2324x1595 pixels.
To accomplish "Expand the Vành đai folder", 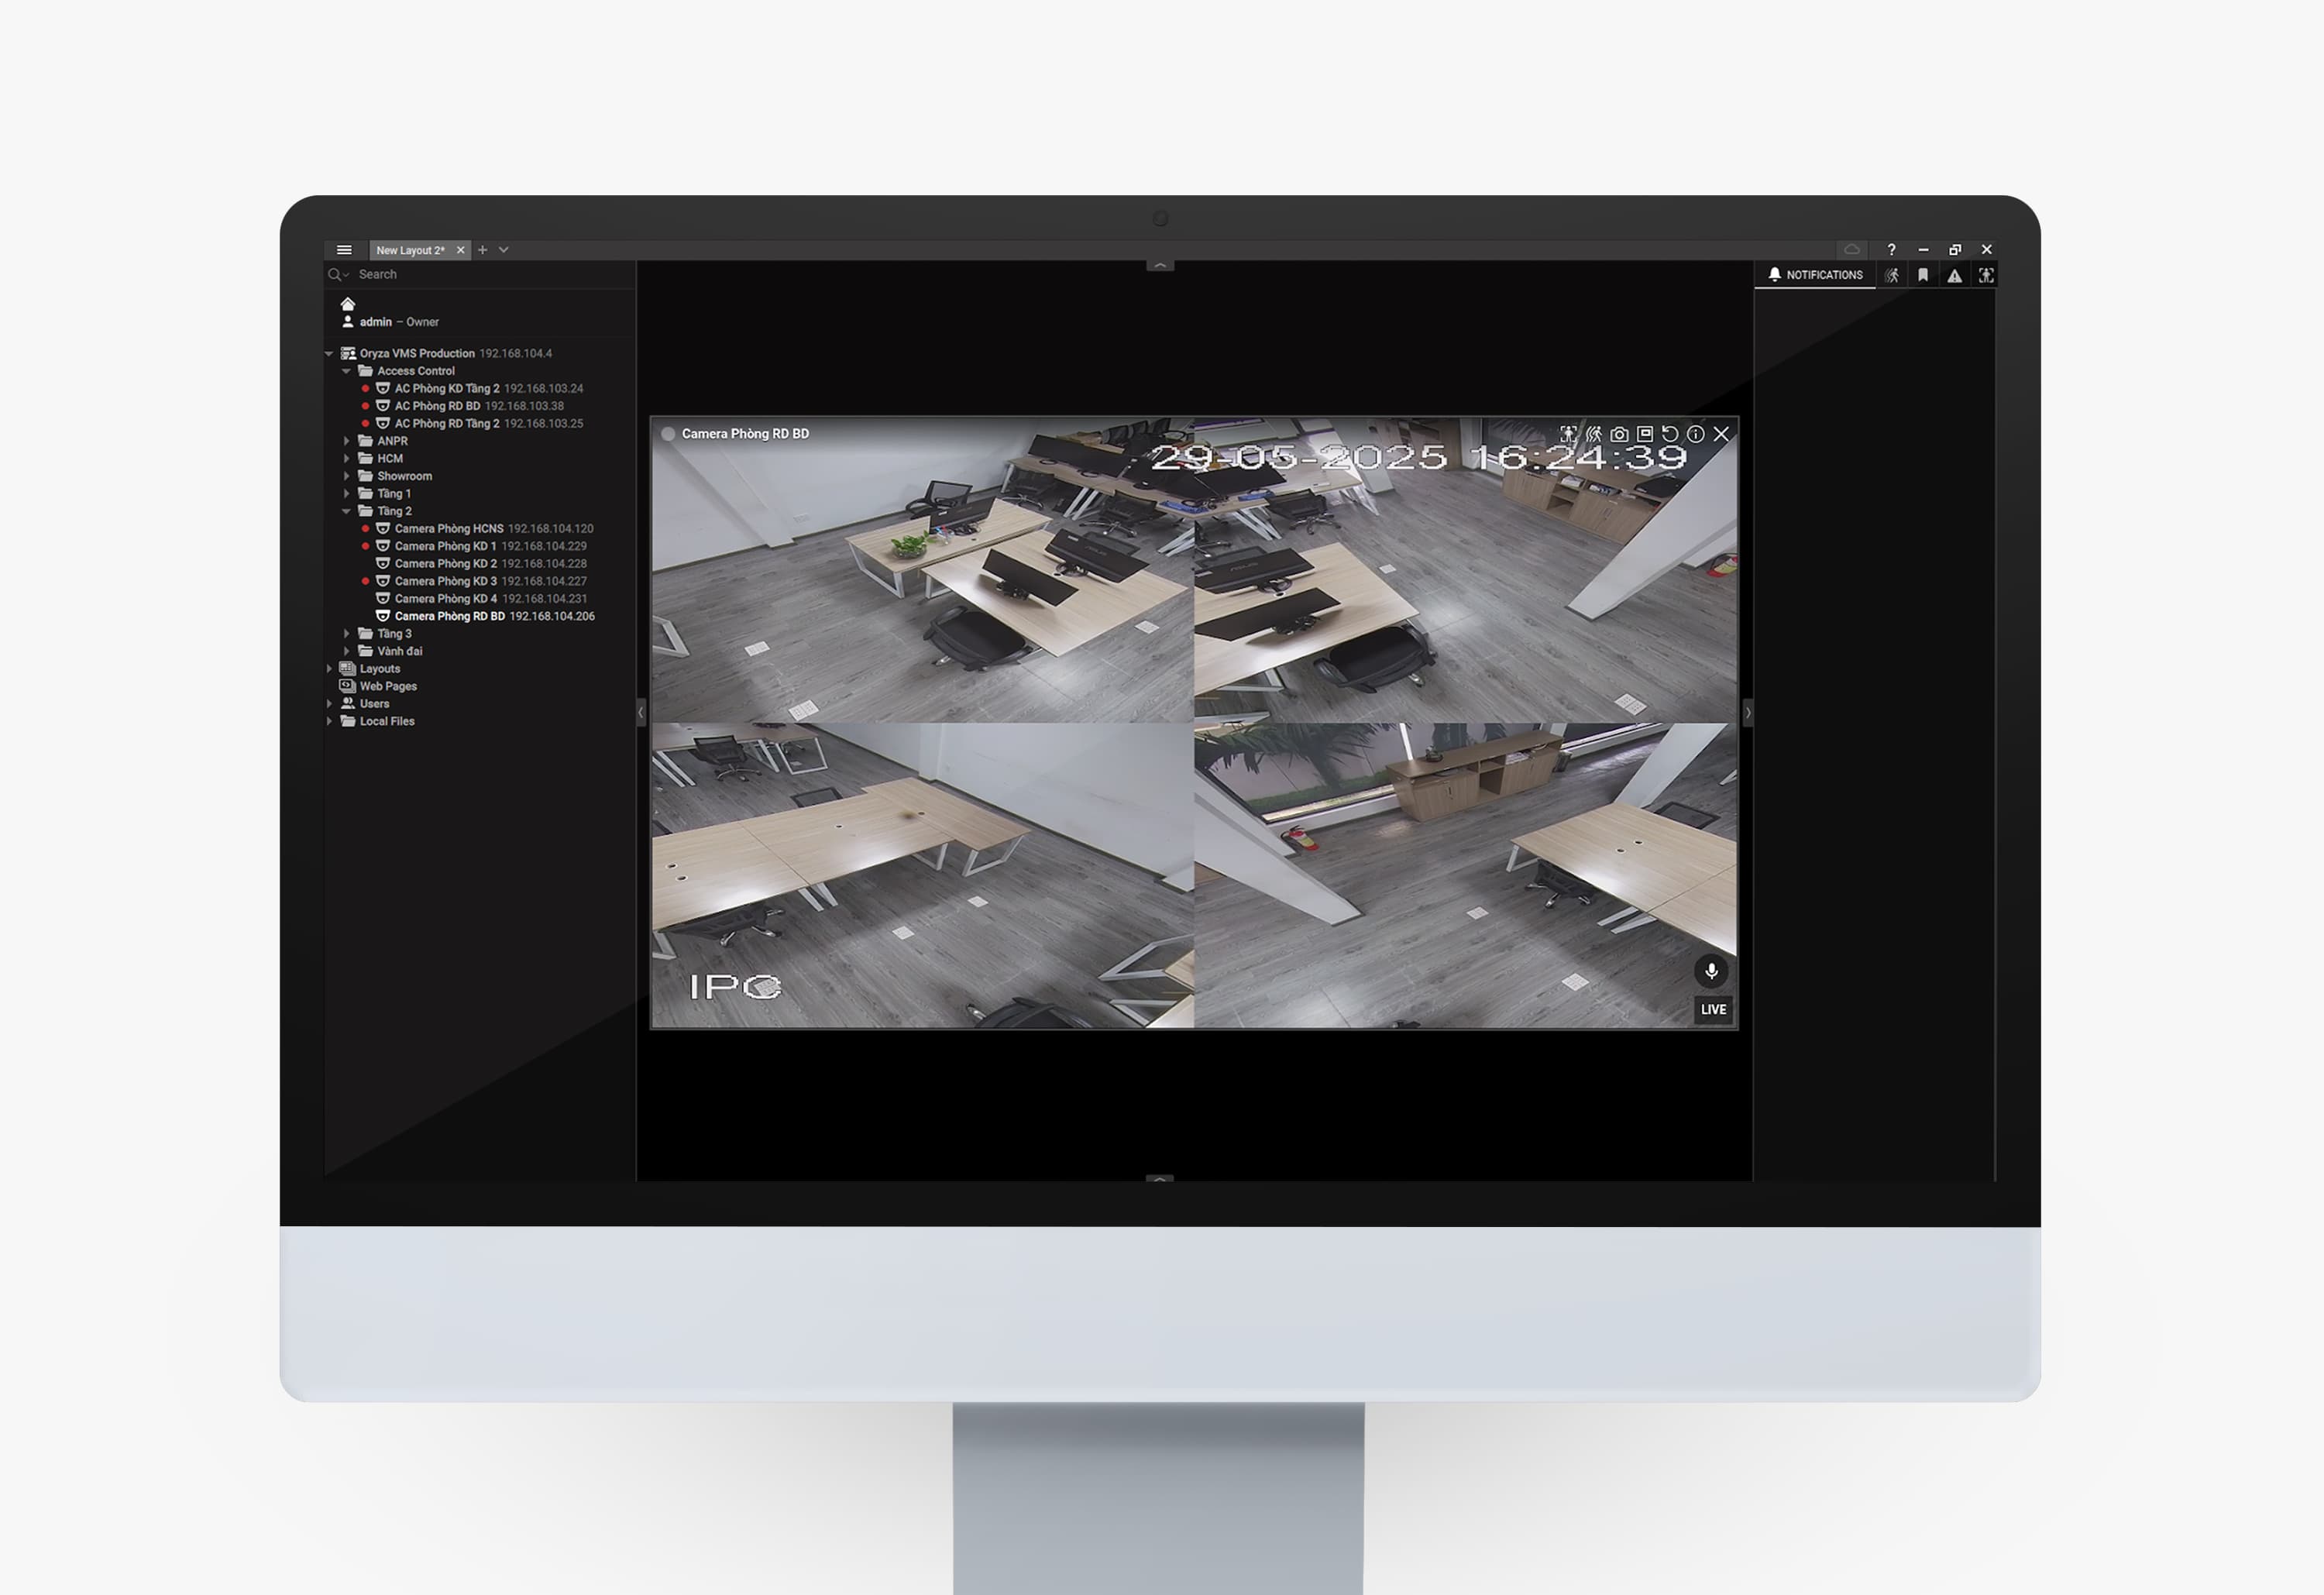I will click(346, 651).
